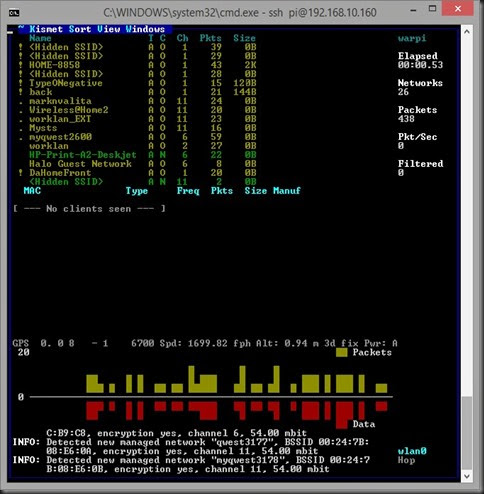484x494 pixels.
Task: Click the Data graph legend label
Action: tap(364, 424)
